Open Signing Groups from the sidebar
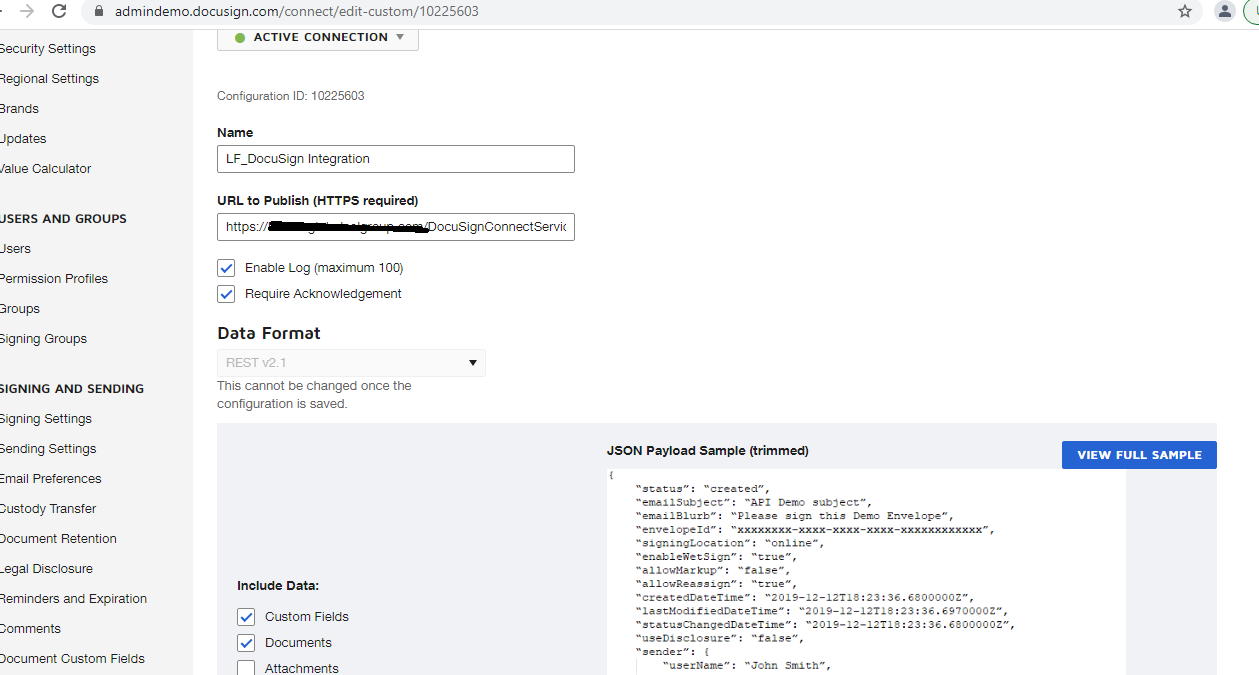This screenshot has width=1259, height=675. click(43, 339)
